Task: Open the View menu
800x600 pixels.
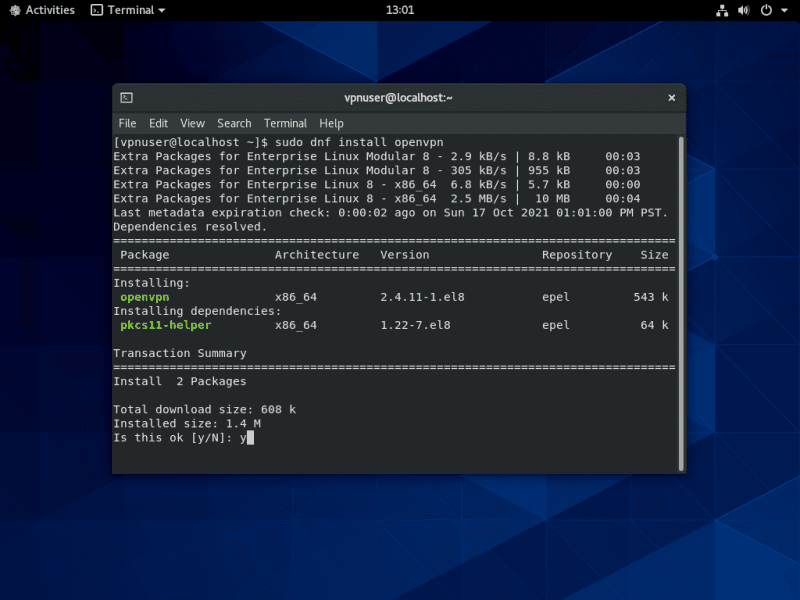Action: 192,123
